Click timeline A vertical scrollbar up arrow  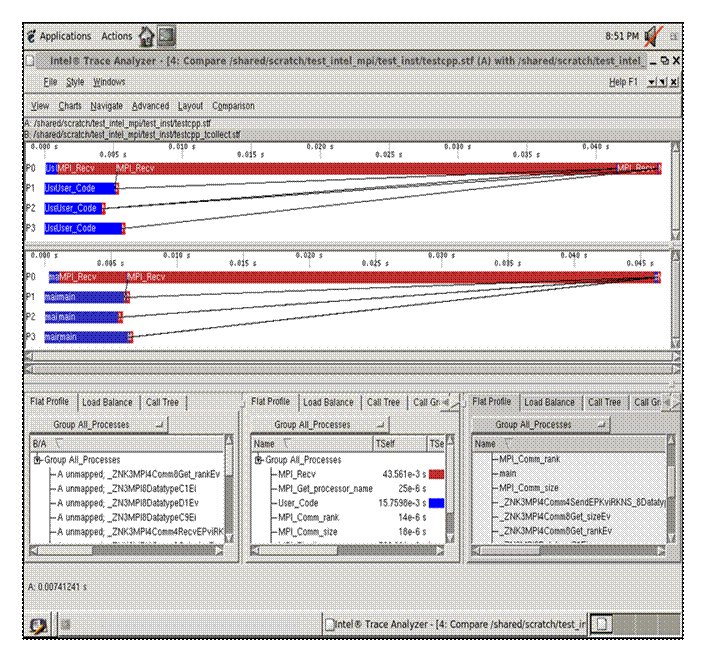coord(675,147)
